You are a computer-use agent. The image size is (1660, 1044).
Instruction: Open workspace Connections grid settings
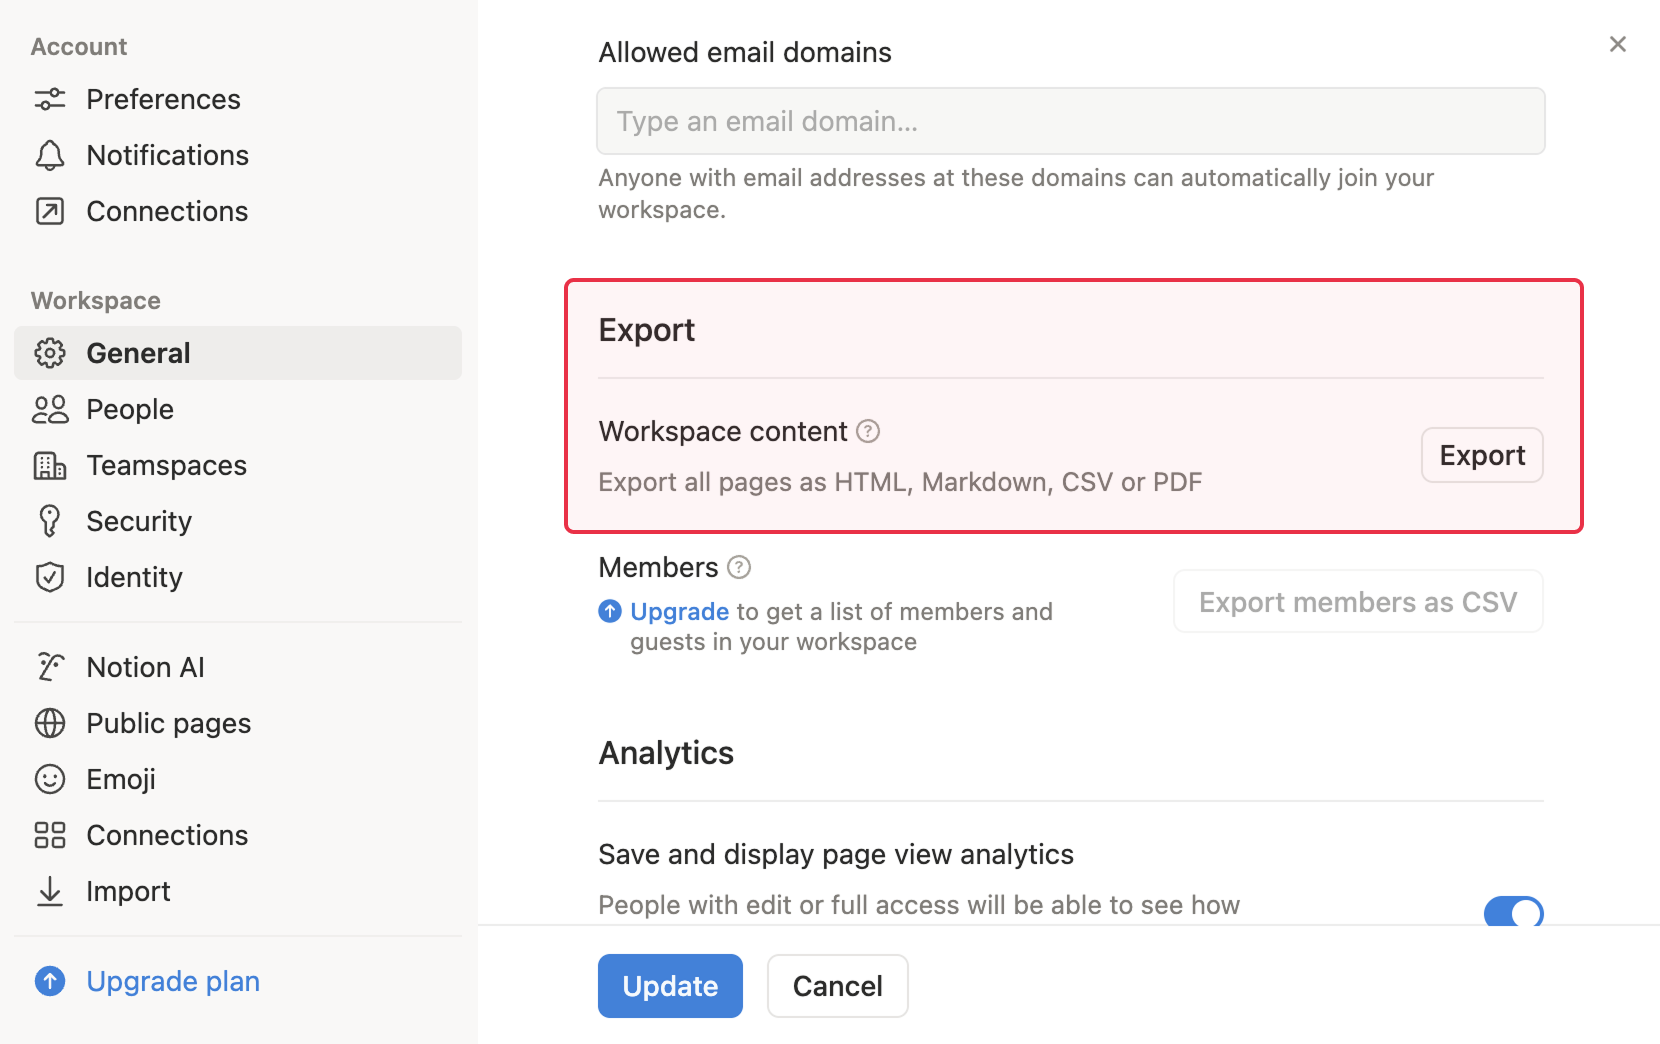[x=51, y=834]
